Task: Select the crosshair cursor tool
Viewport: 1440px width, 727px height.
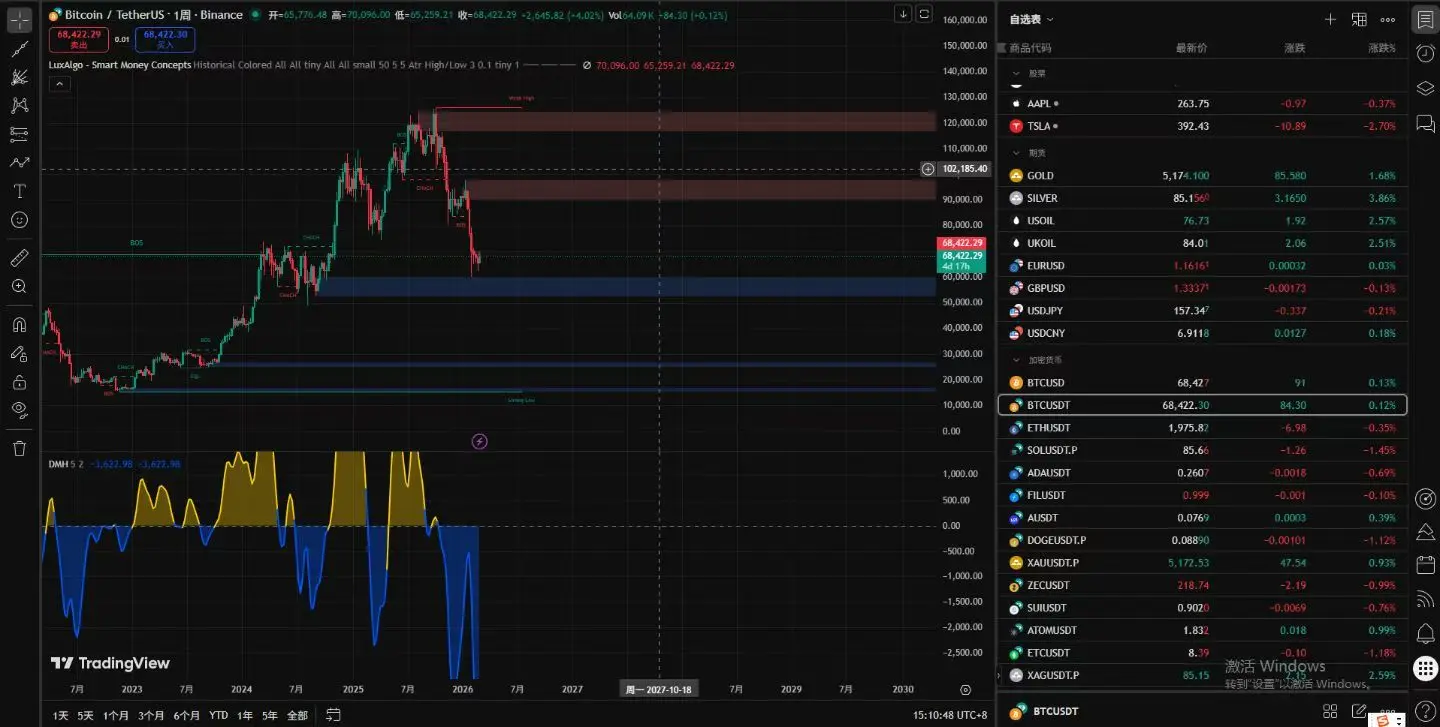Action: (19, 19)
